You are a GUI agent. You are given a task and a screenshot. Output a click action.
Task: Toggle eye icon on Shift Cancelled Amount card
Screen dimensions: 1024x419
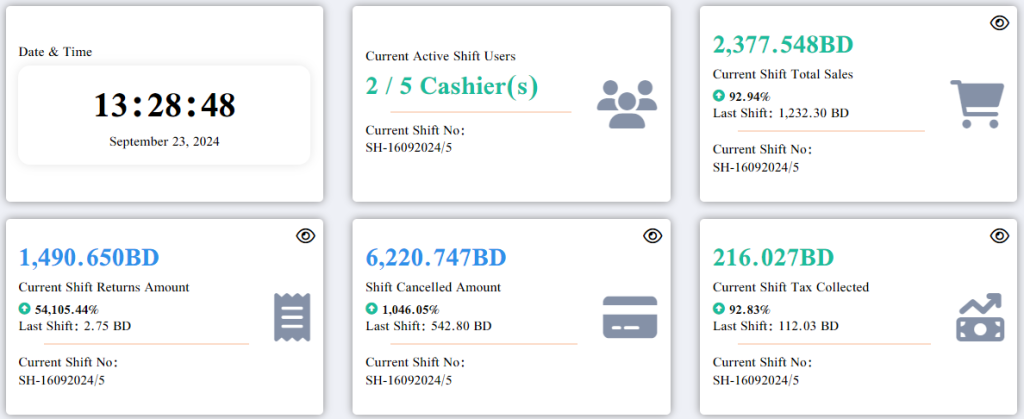click(652, 236)
